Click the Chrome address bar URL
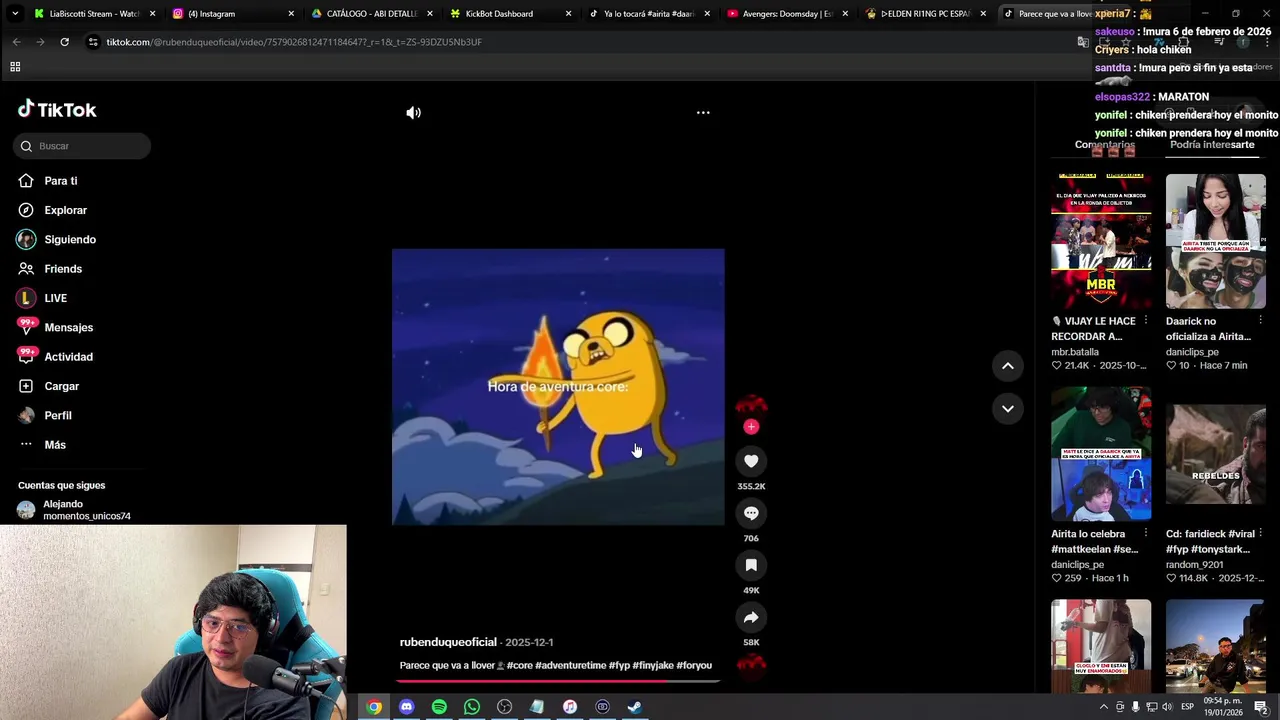Viewport: 1280px width, 720px height. [294, 42]
